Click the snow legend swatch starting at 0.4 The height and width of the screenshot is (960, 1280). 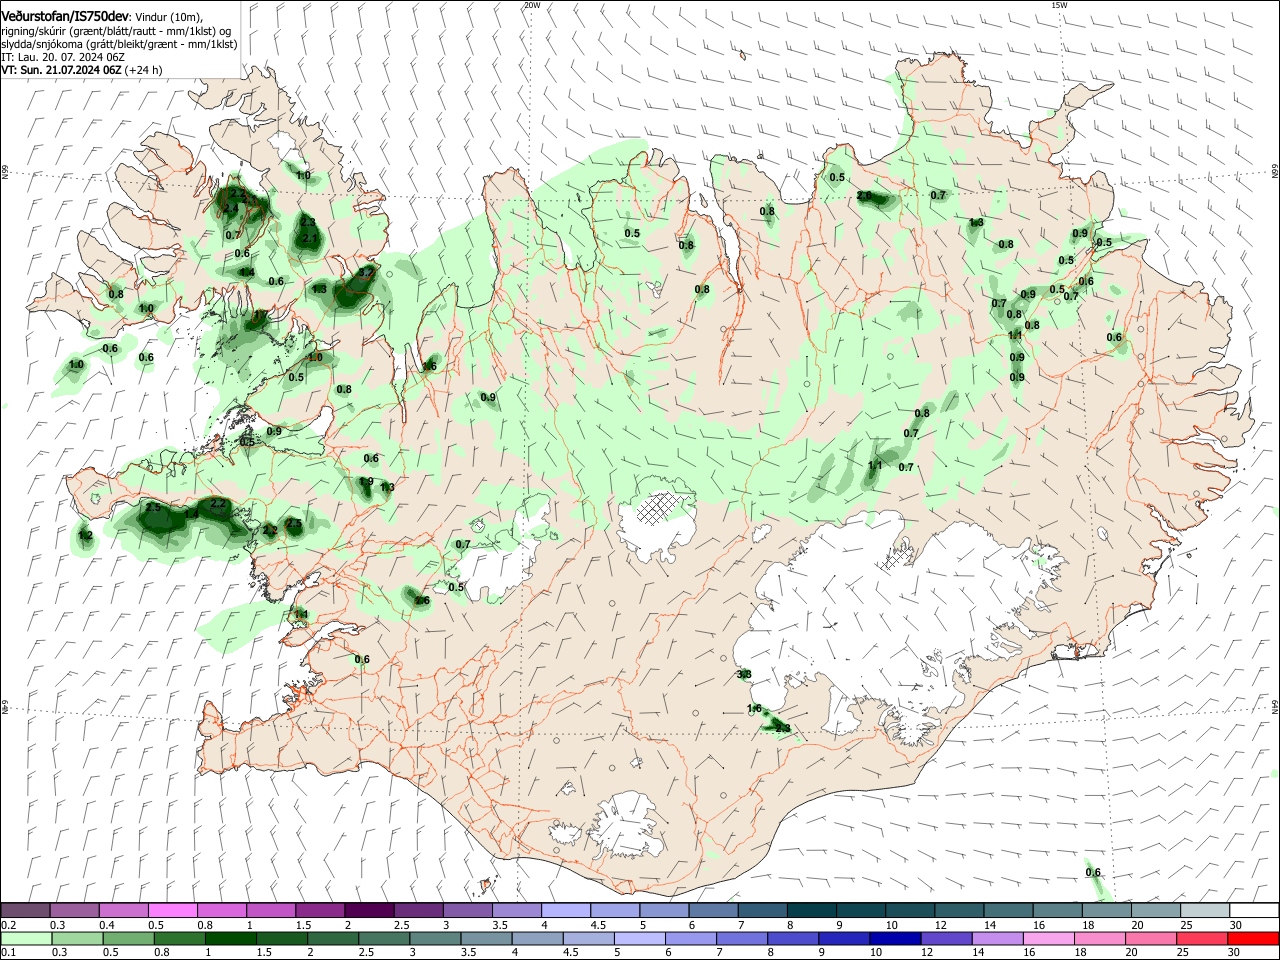pos(123,911)
